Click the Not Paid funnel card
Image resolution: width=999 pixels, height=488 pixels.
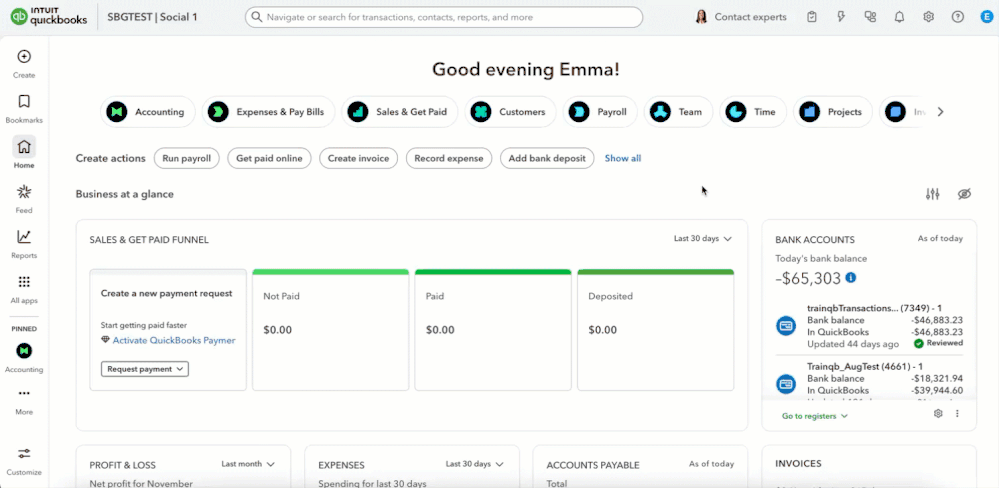point(331,329)
